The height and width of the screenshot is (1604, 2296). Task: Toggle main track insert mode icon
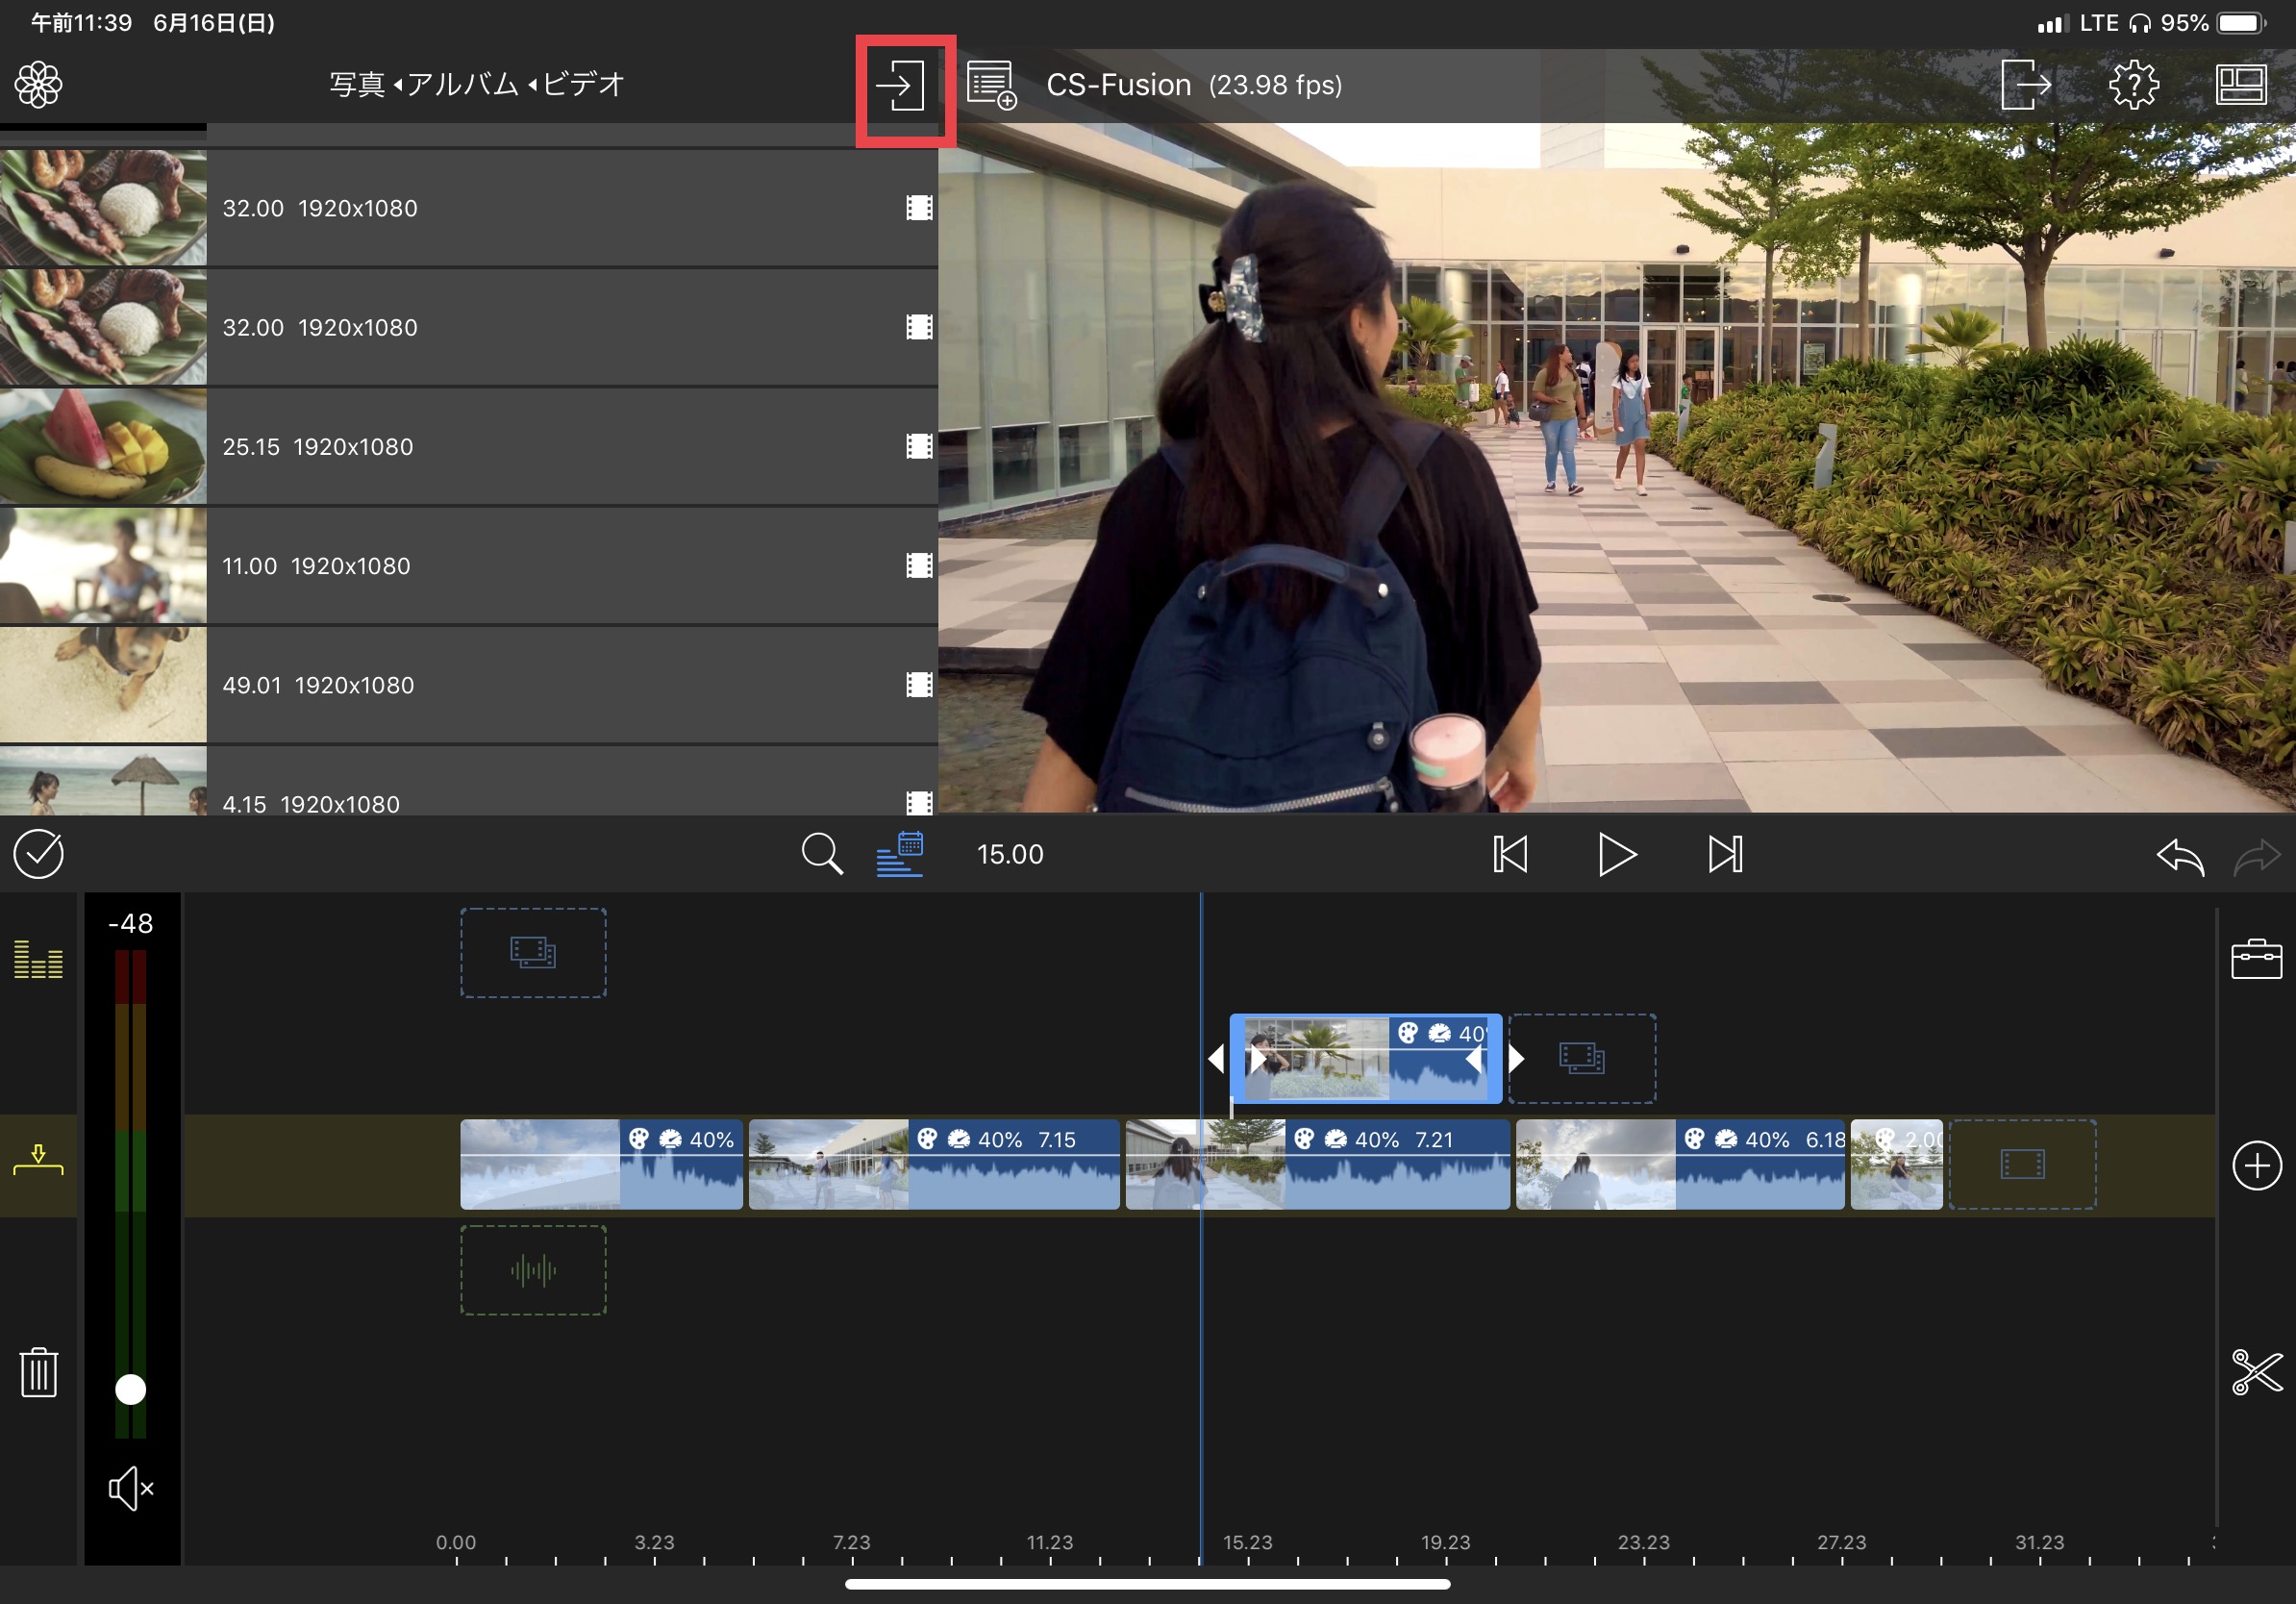tap(39, 1160)
